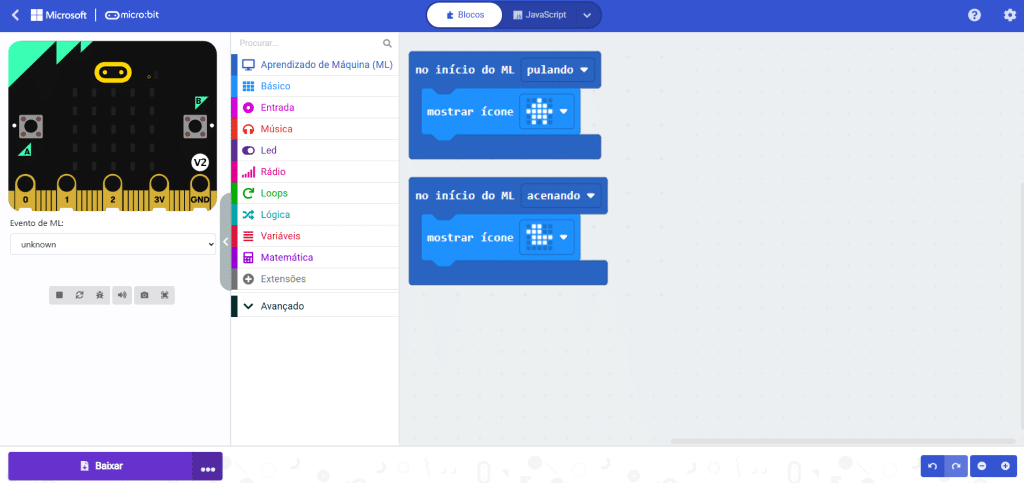The width and height of the screenshot is (1024, 483).
Task: Open the Básico blocks category
Action: pos(315,86)
